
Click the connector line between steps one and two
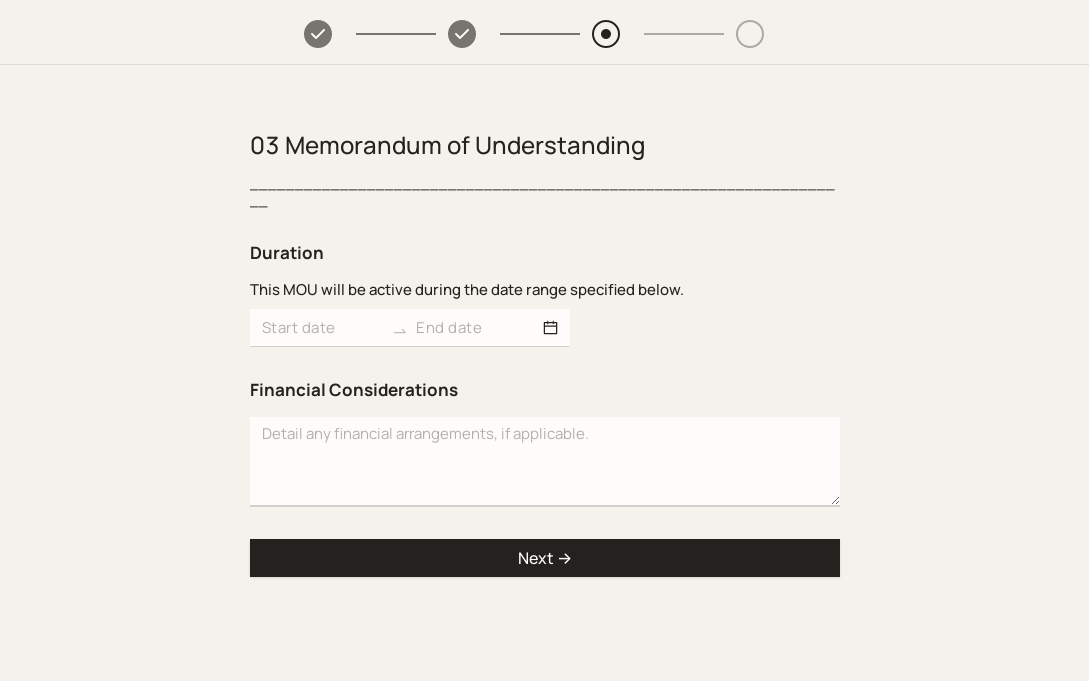click(x=396, y=34)
